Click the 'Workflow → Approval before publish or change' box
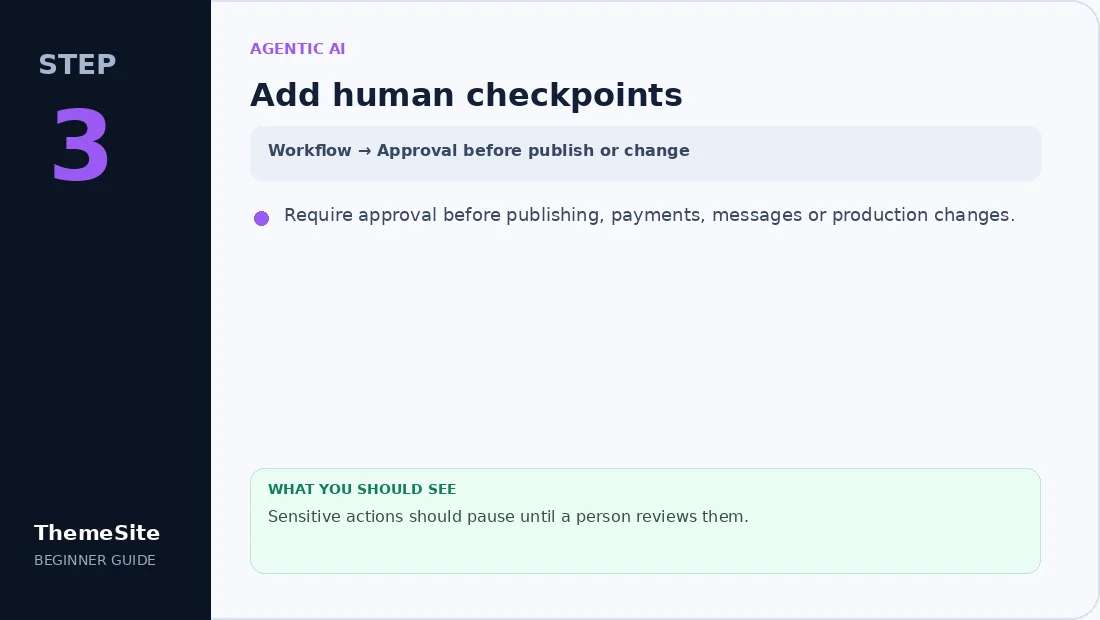Viewport: 1100px width, 620px height. pos(645,154)
